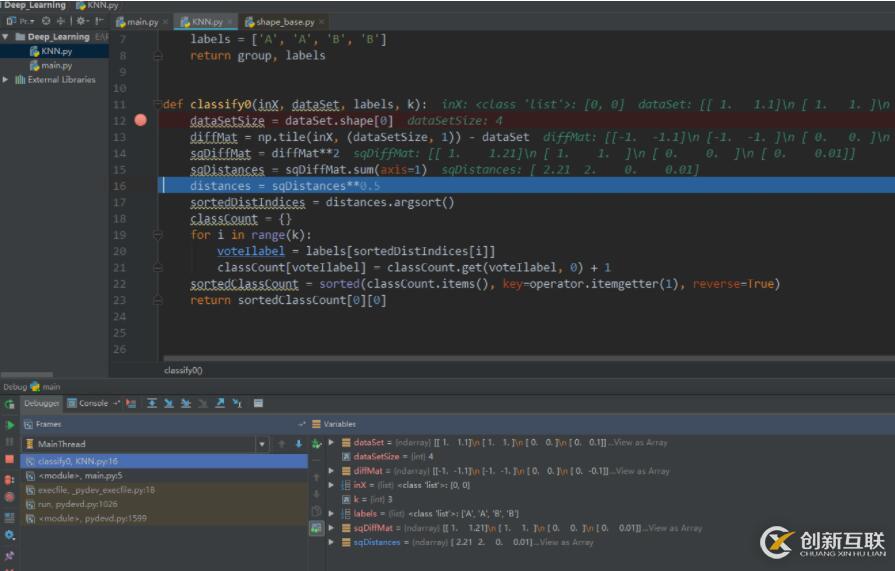The width and height of the screenshot is (895, 571).
Task: Click the Restore Layout icon in the debug sidebar
Action: click(x=10, y=518)
